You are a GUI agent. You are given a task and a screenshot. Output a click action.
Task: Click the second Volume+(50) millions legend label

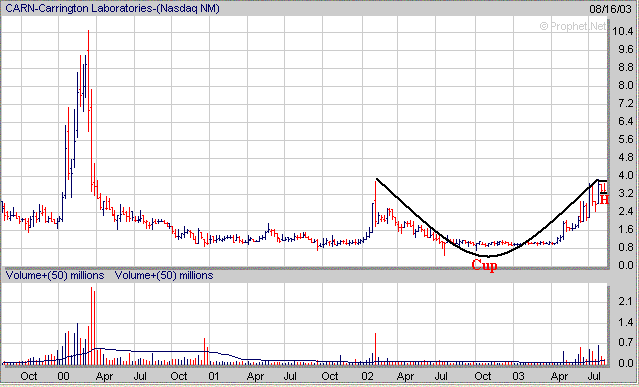click(164, 276)
